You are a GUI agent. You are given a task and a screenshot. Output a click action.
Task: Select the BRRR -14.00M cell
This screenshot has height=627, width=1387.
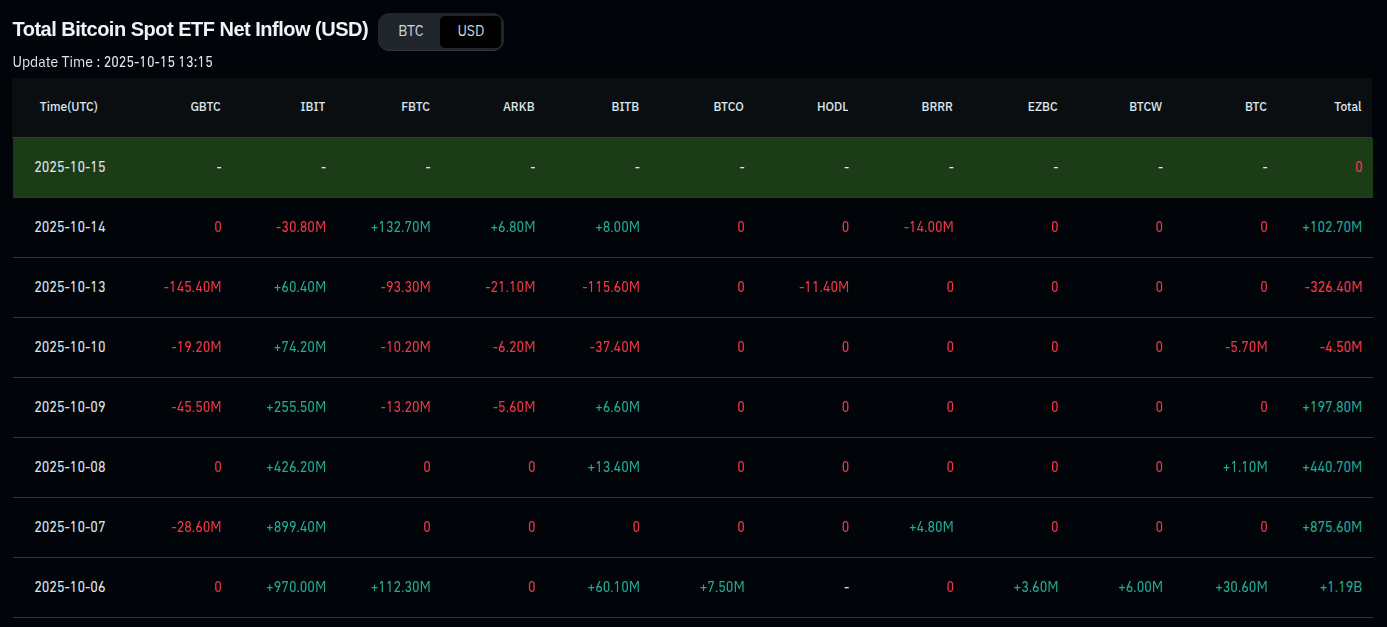tap(927, 227)
